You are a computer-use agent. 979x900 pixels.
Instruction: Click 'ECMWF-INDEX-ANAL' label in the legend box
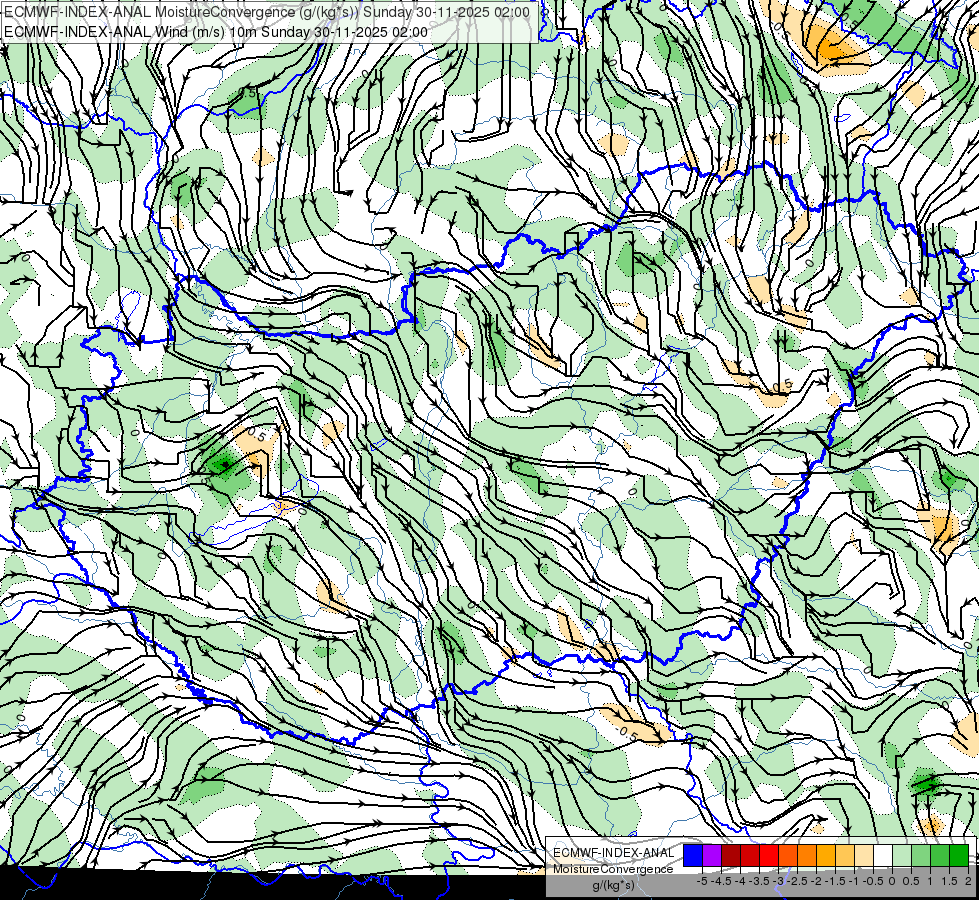(x=613, y=853)
